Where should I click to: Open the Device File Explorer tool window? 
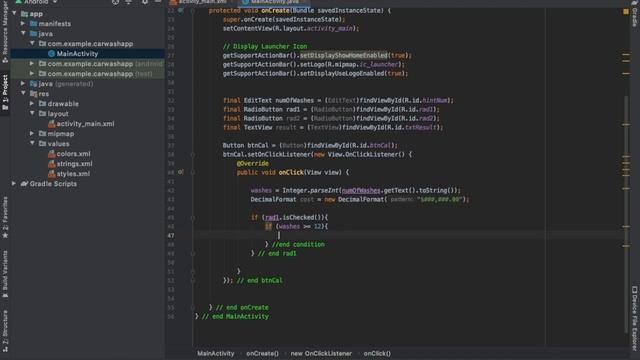click(635, 318)
